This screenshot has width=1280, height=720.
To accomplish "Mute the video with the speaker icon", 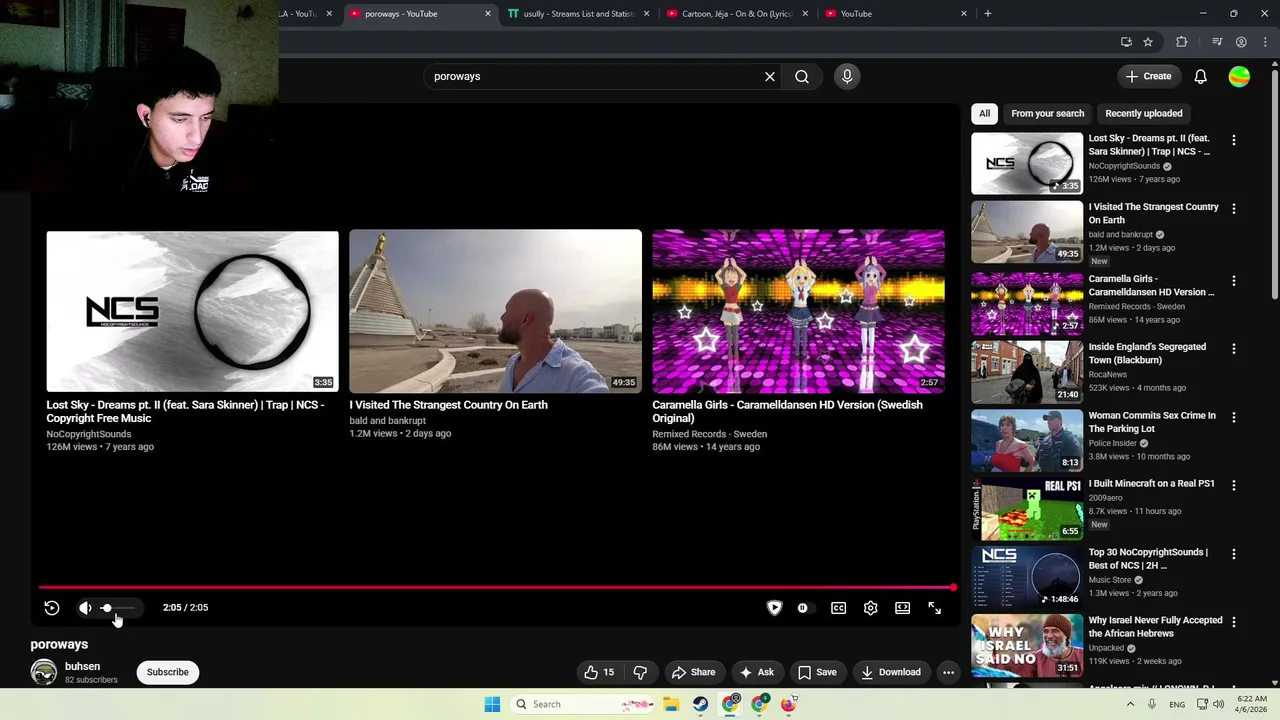I will point(85,608).
